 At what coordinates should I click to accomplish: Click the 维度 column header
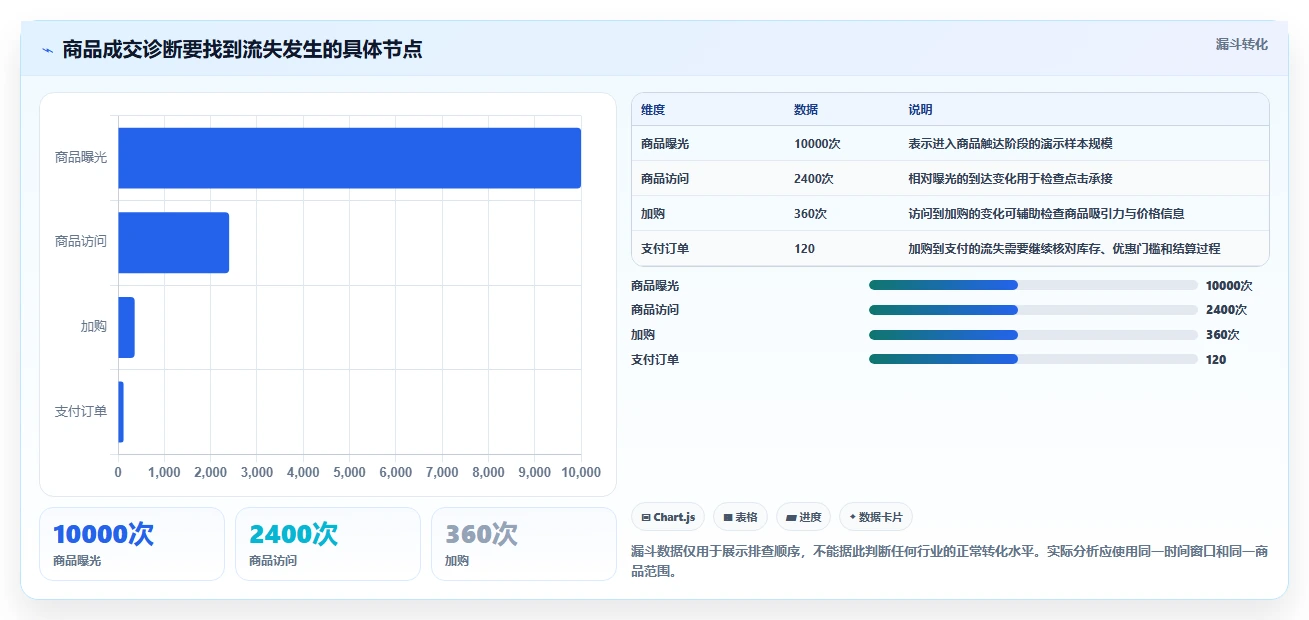click(653, 110)
